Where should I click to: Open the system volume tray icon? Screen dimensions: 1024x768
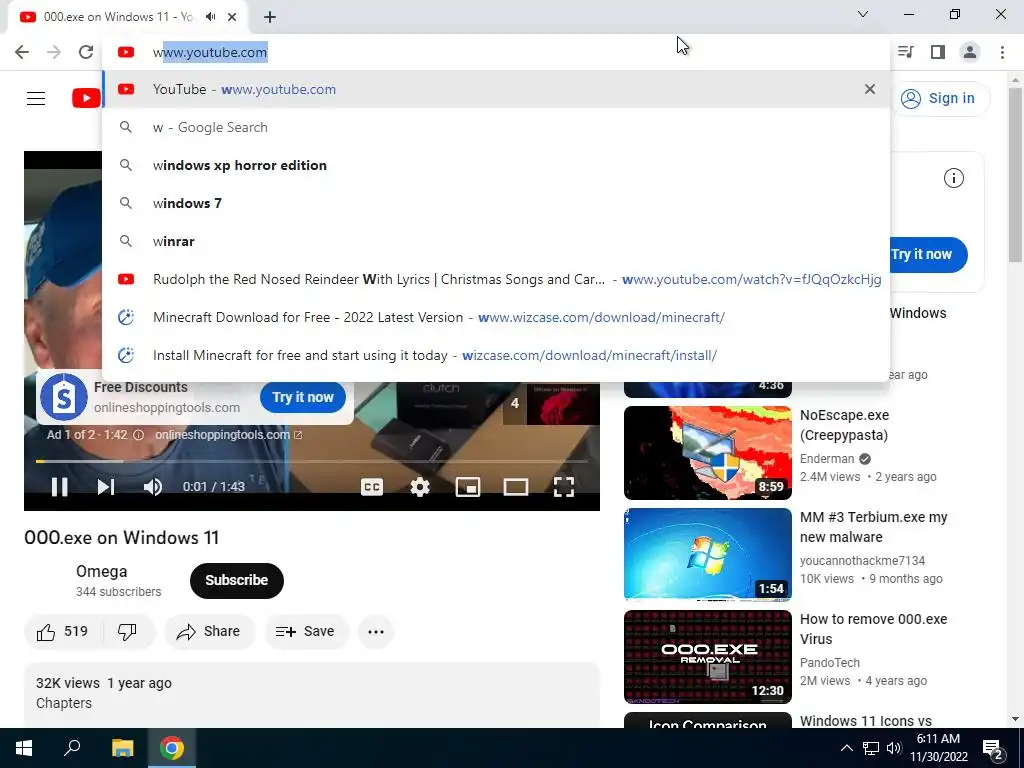[894, 748]
